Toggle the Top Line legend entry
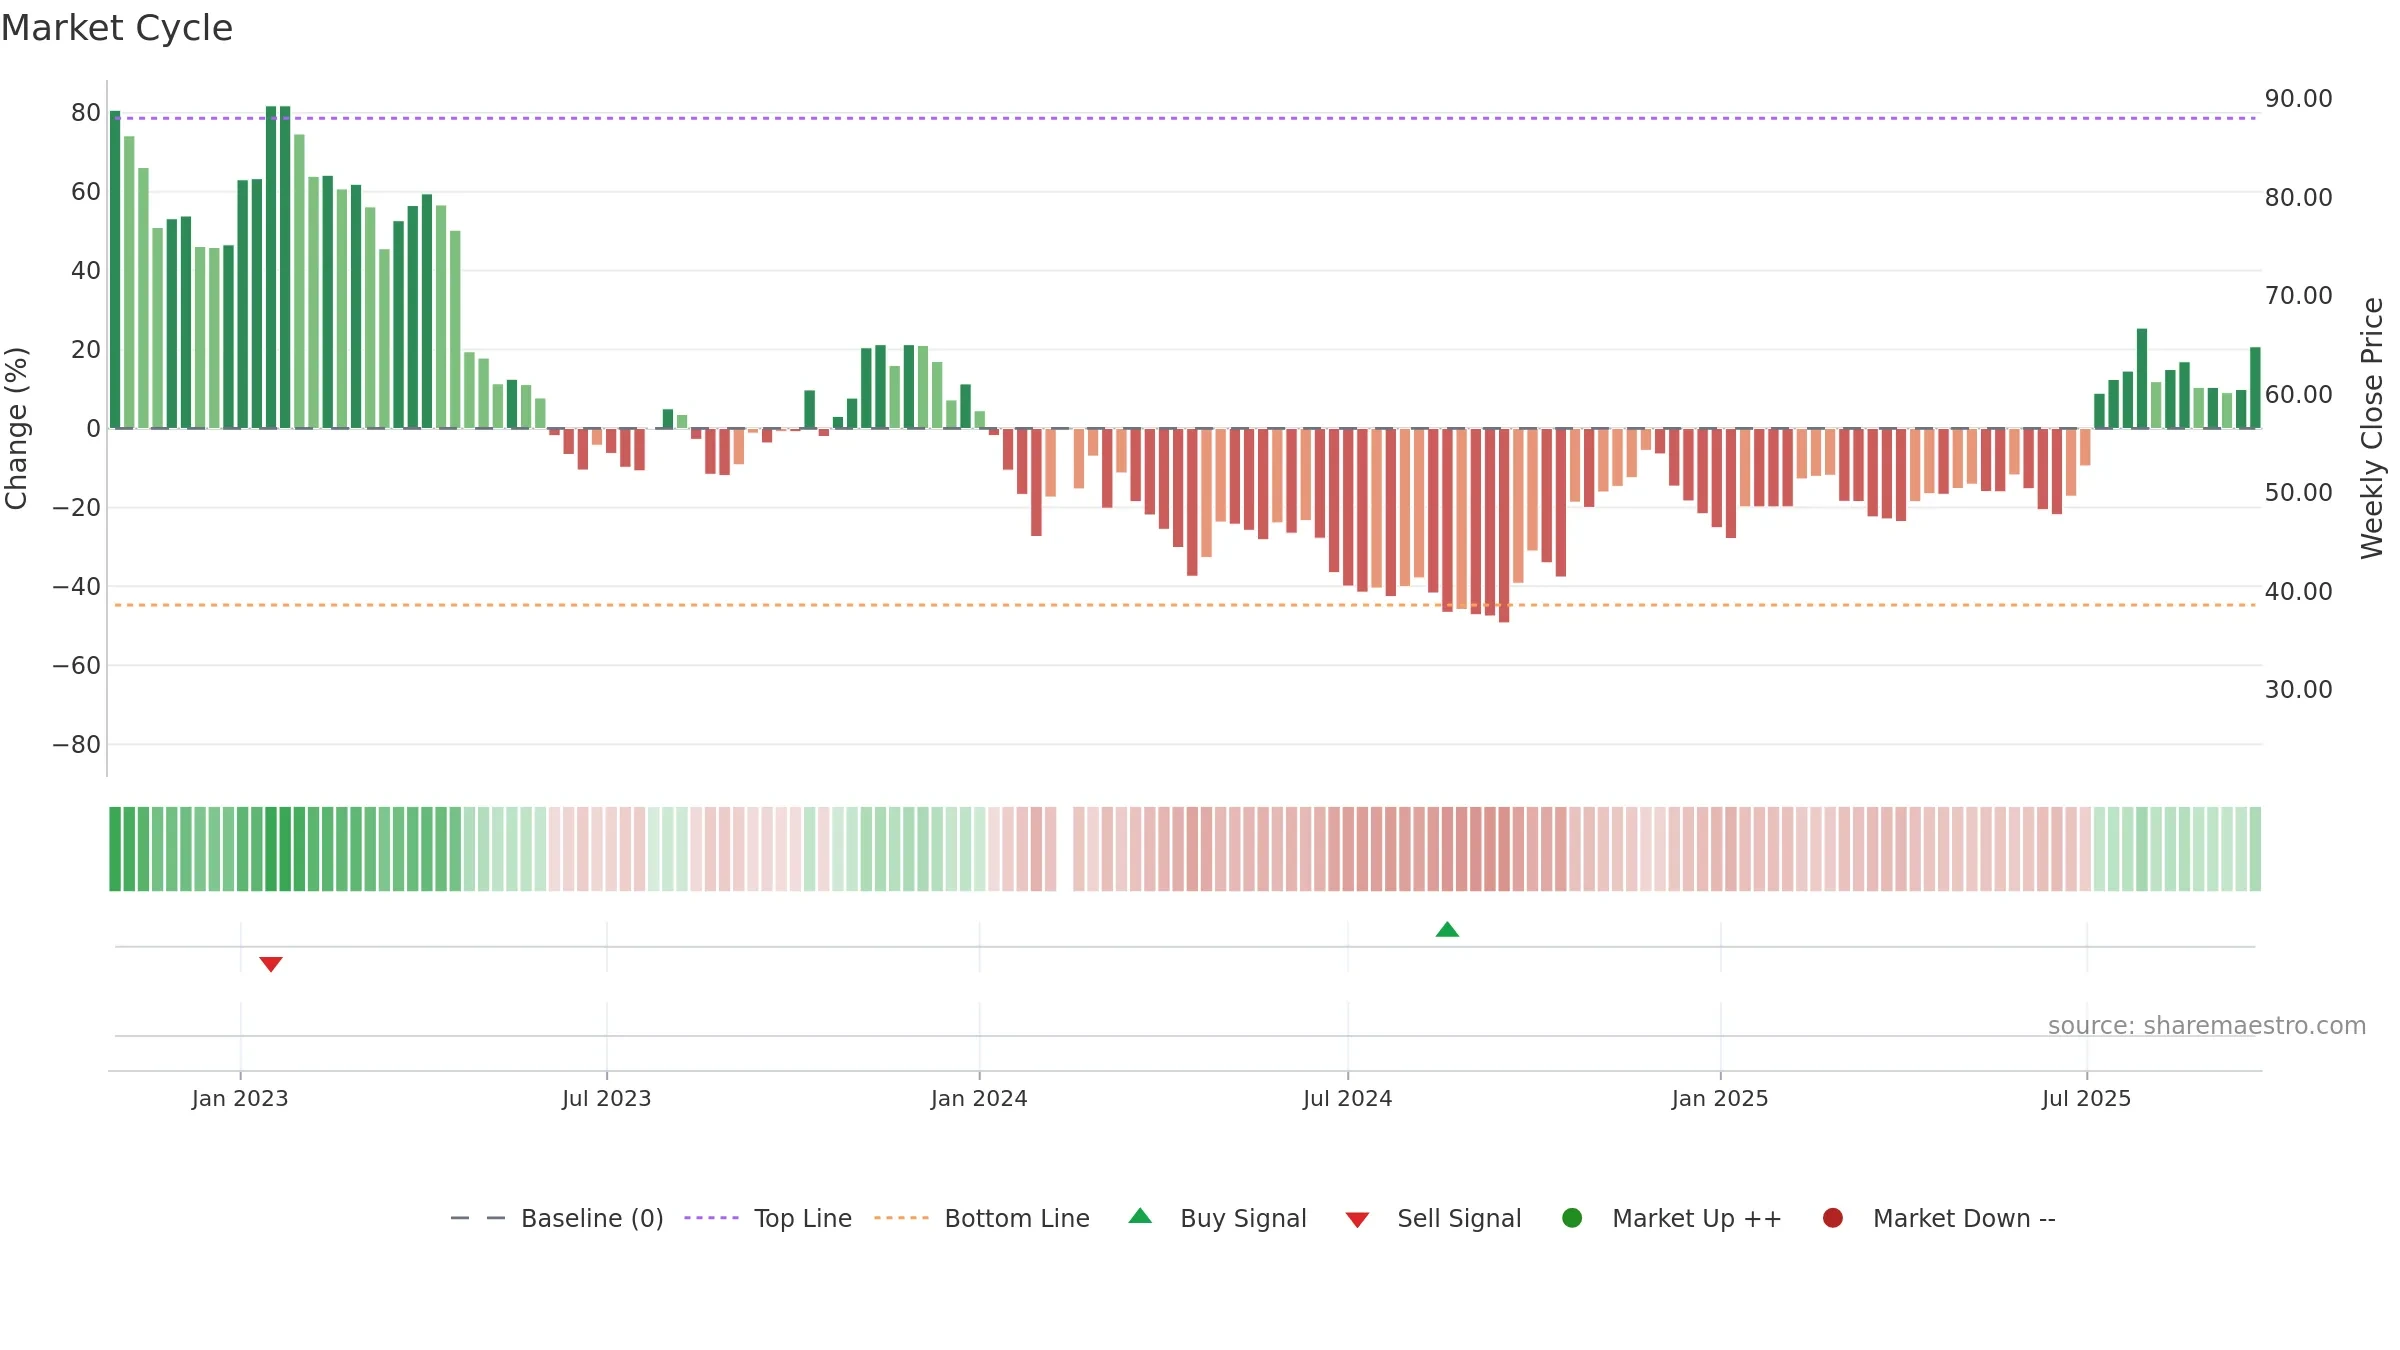This screenshot has width=2400, height=1350. coord(768,1219)
